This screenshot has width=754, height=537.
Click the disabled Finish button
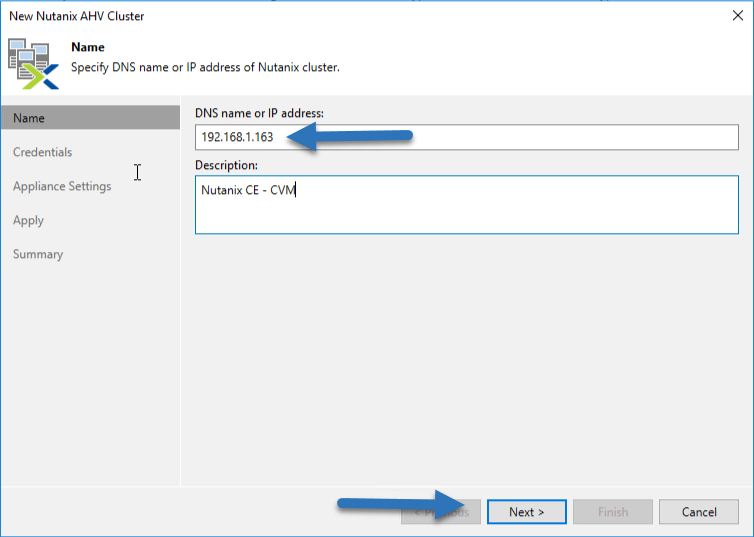coord(613,512)
